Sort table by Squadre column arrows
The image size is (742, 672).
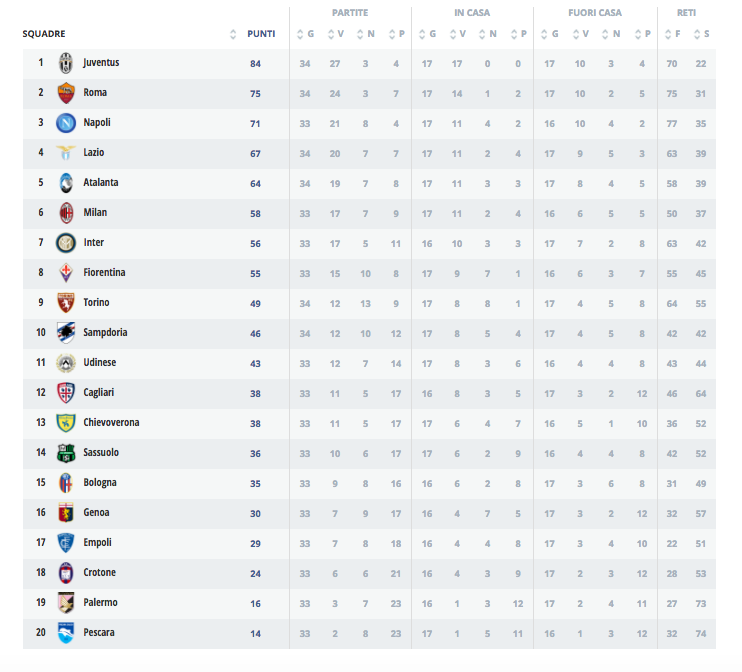(233, 34)
